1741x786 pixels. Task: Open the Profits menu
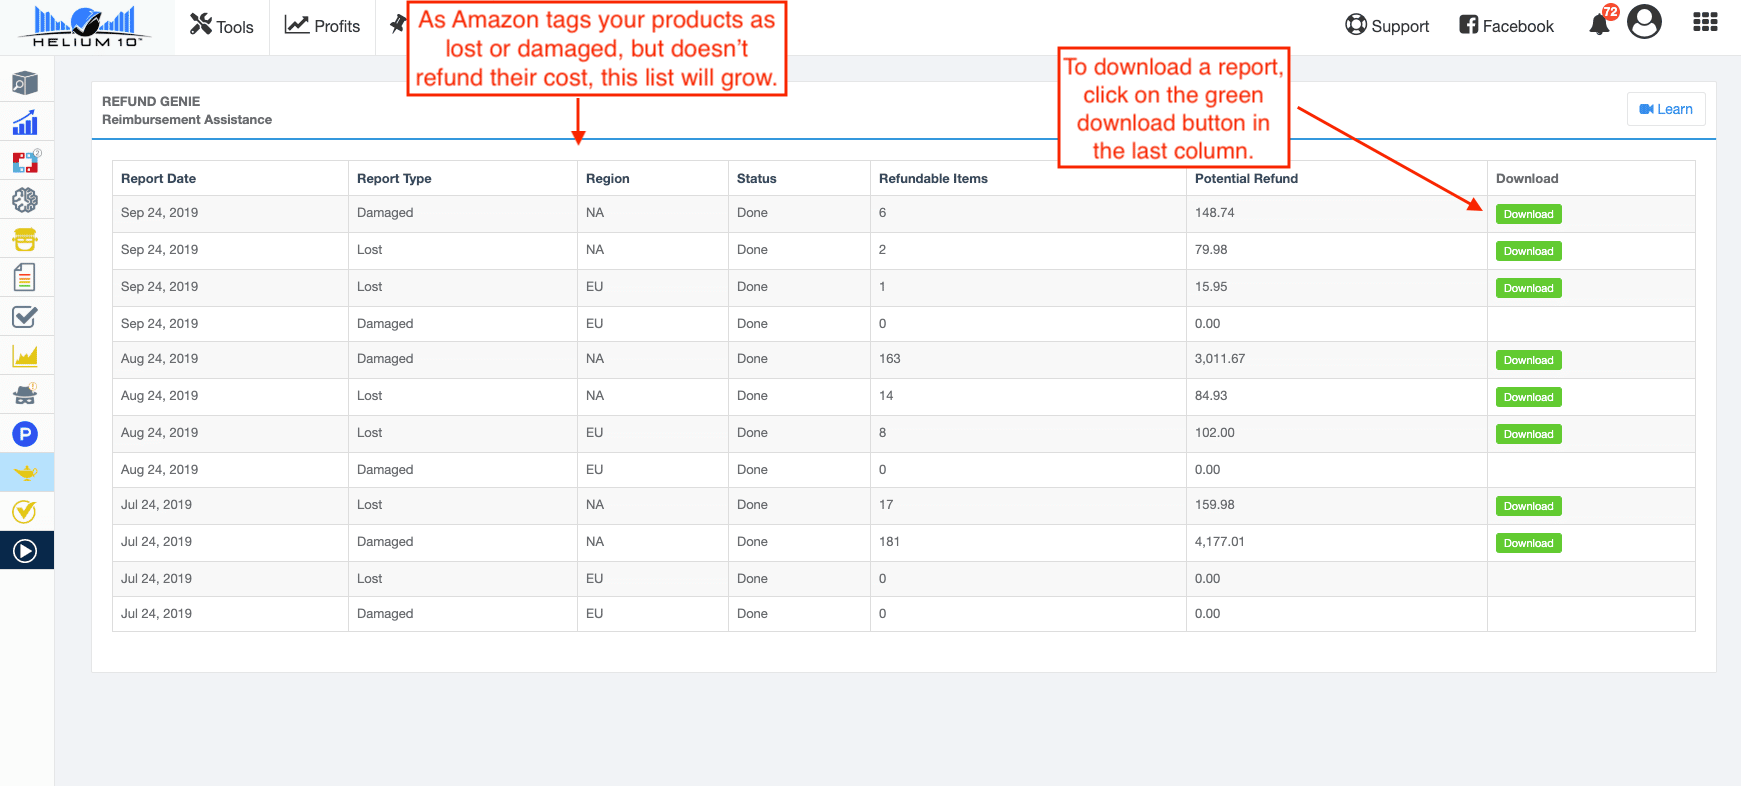(322, 26)
